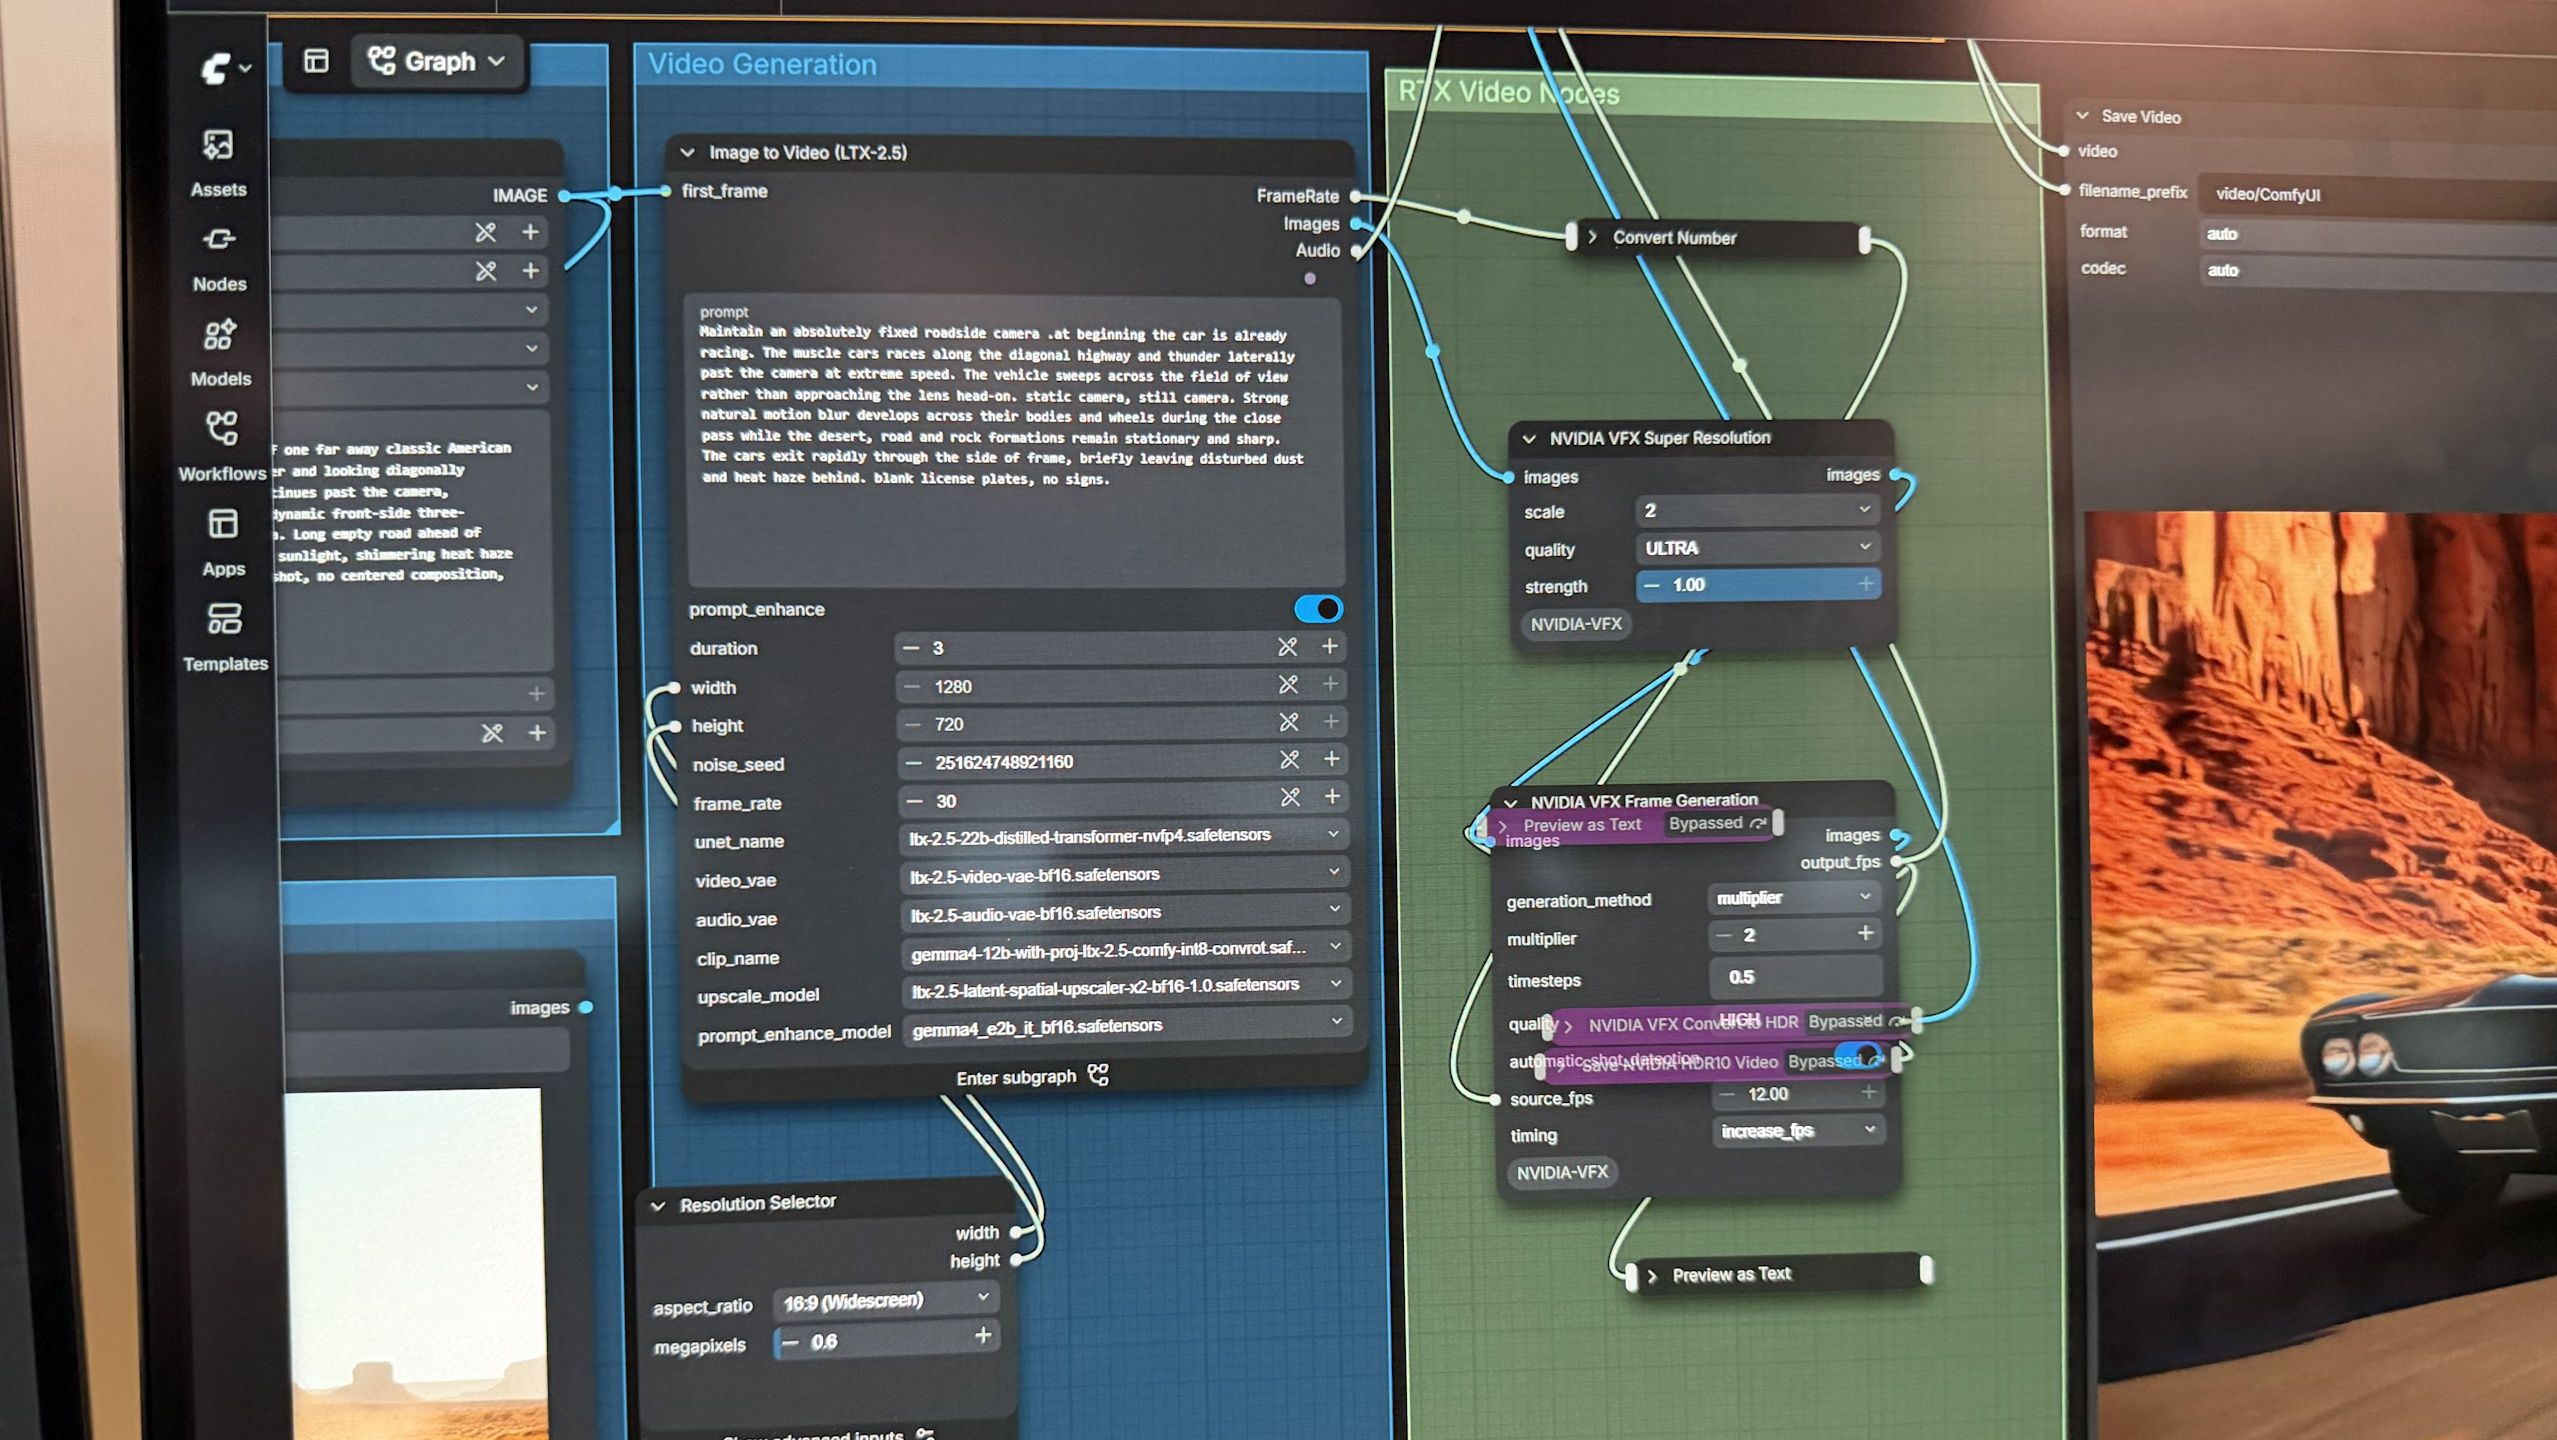This screenshot has width=2557, height=1440.
Task: Toggle the panel layout icon beside Graph
Action: point(316,61)
